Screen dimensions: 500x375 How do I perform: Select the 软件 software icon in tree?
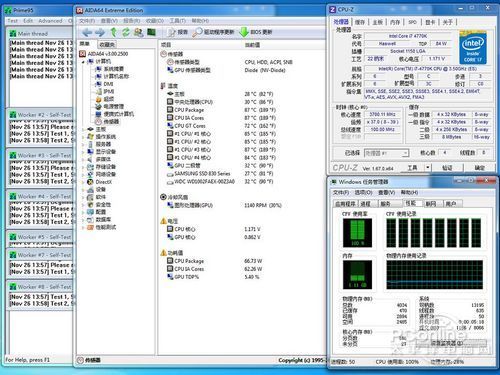[90, 197]
